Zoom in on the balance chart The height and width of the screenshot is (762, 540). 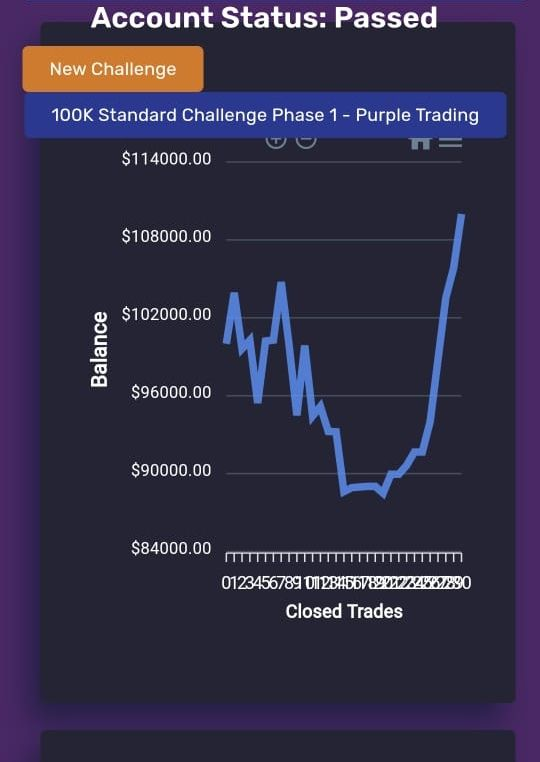pyautogui.click(x=276, y=142)
